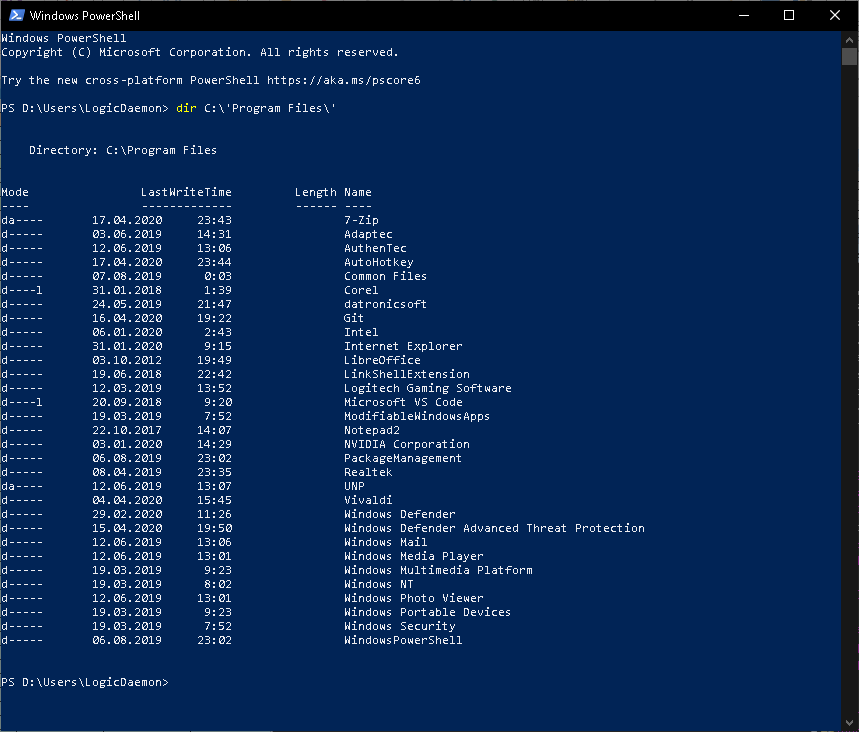Click the Common Files entry
This screenshot has width=859, height=732.
point(386,275)
